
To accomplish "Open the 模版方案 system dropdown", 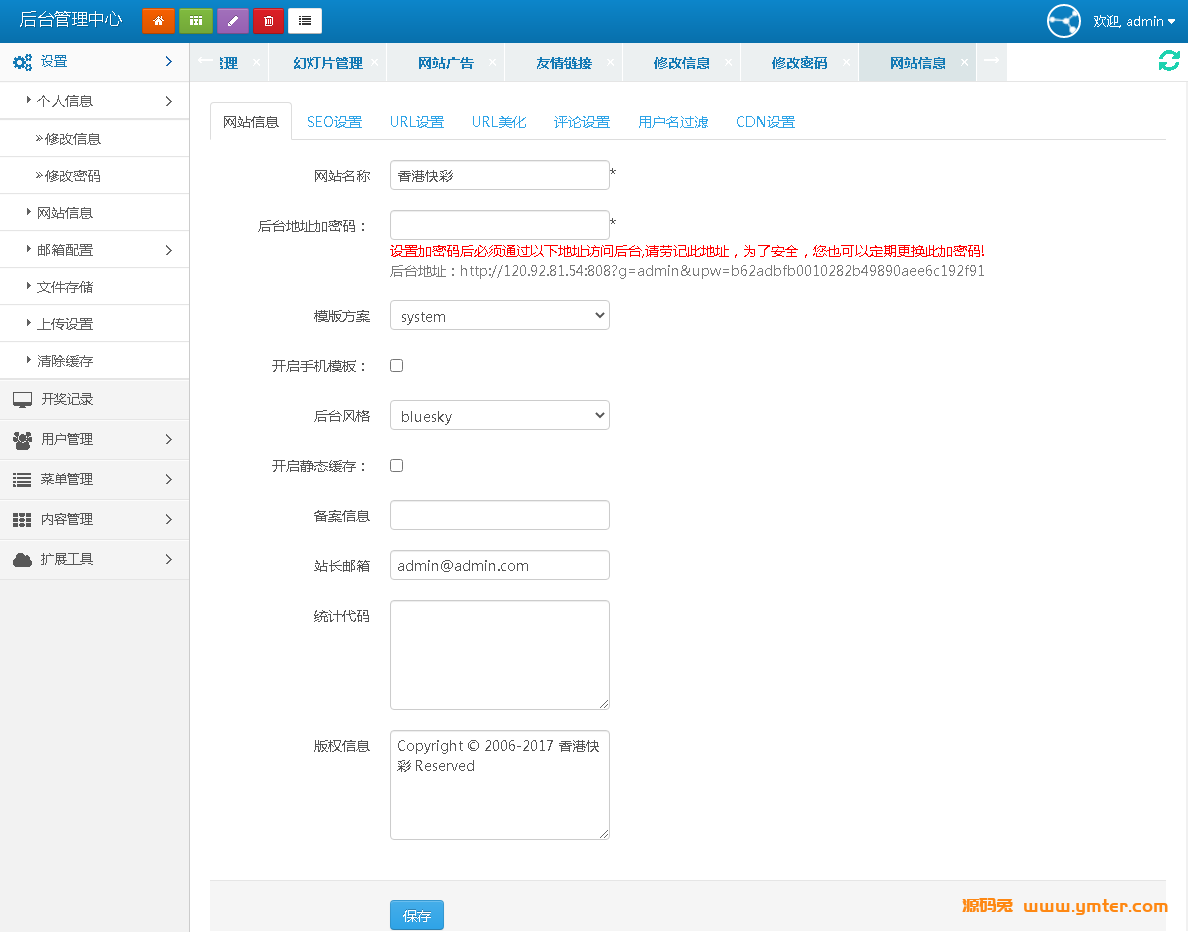I will (x=500, y=316).
